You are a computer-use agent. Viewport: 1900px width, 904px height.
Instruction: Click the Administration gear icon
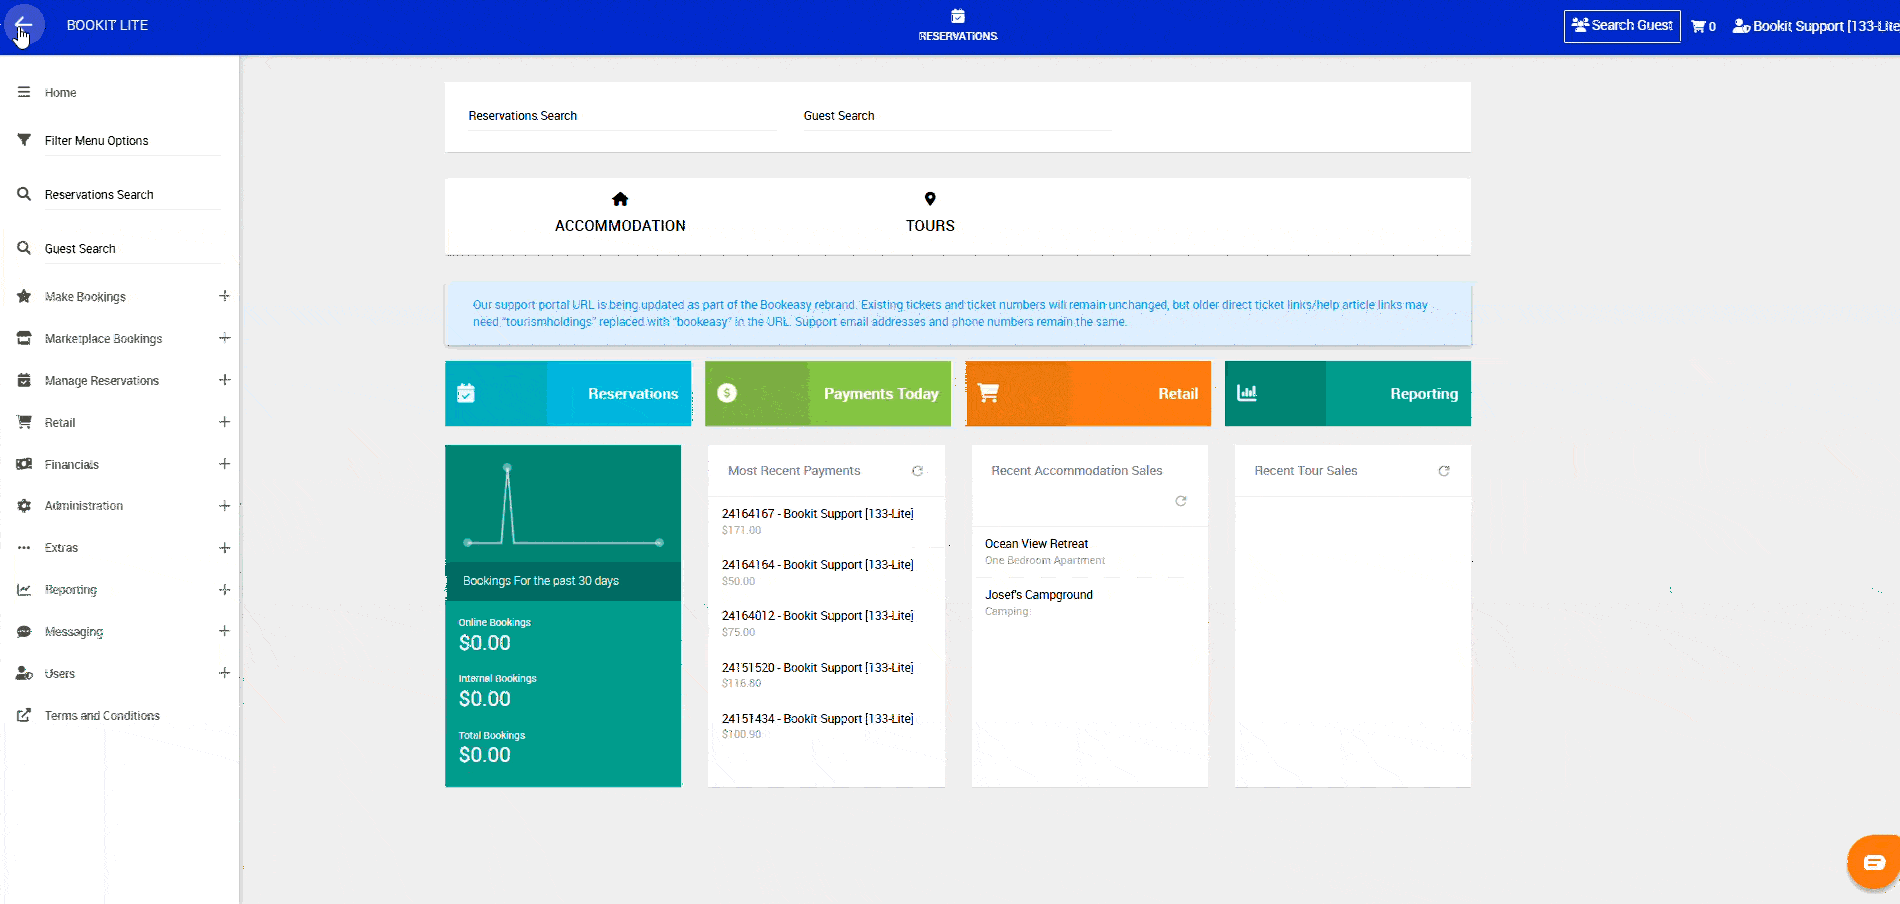(24, 506)
